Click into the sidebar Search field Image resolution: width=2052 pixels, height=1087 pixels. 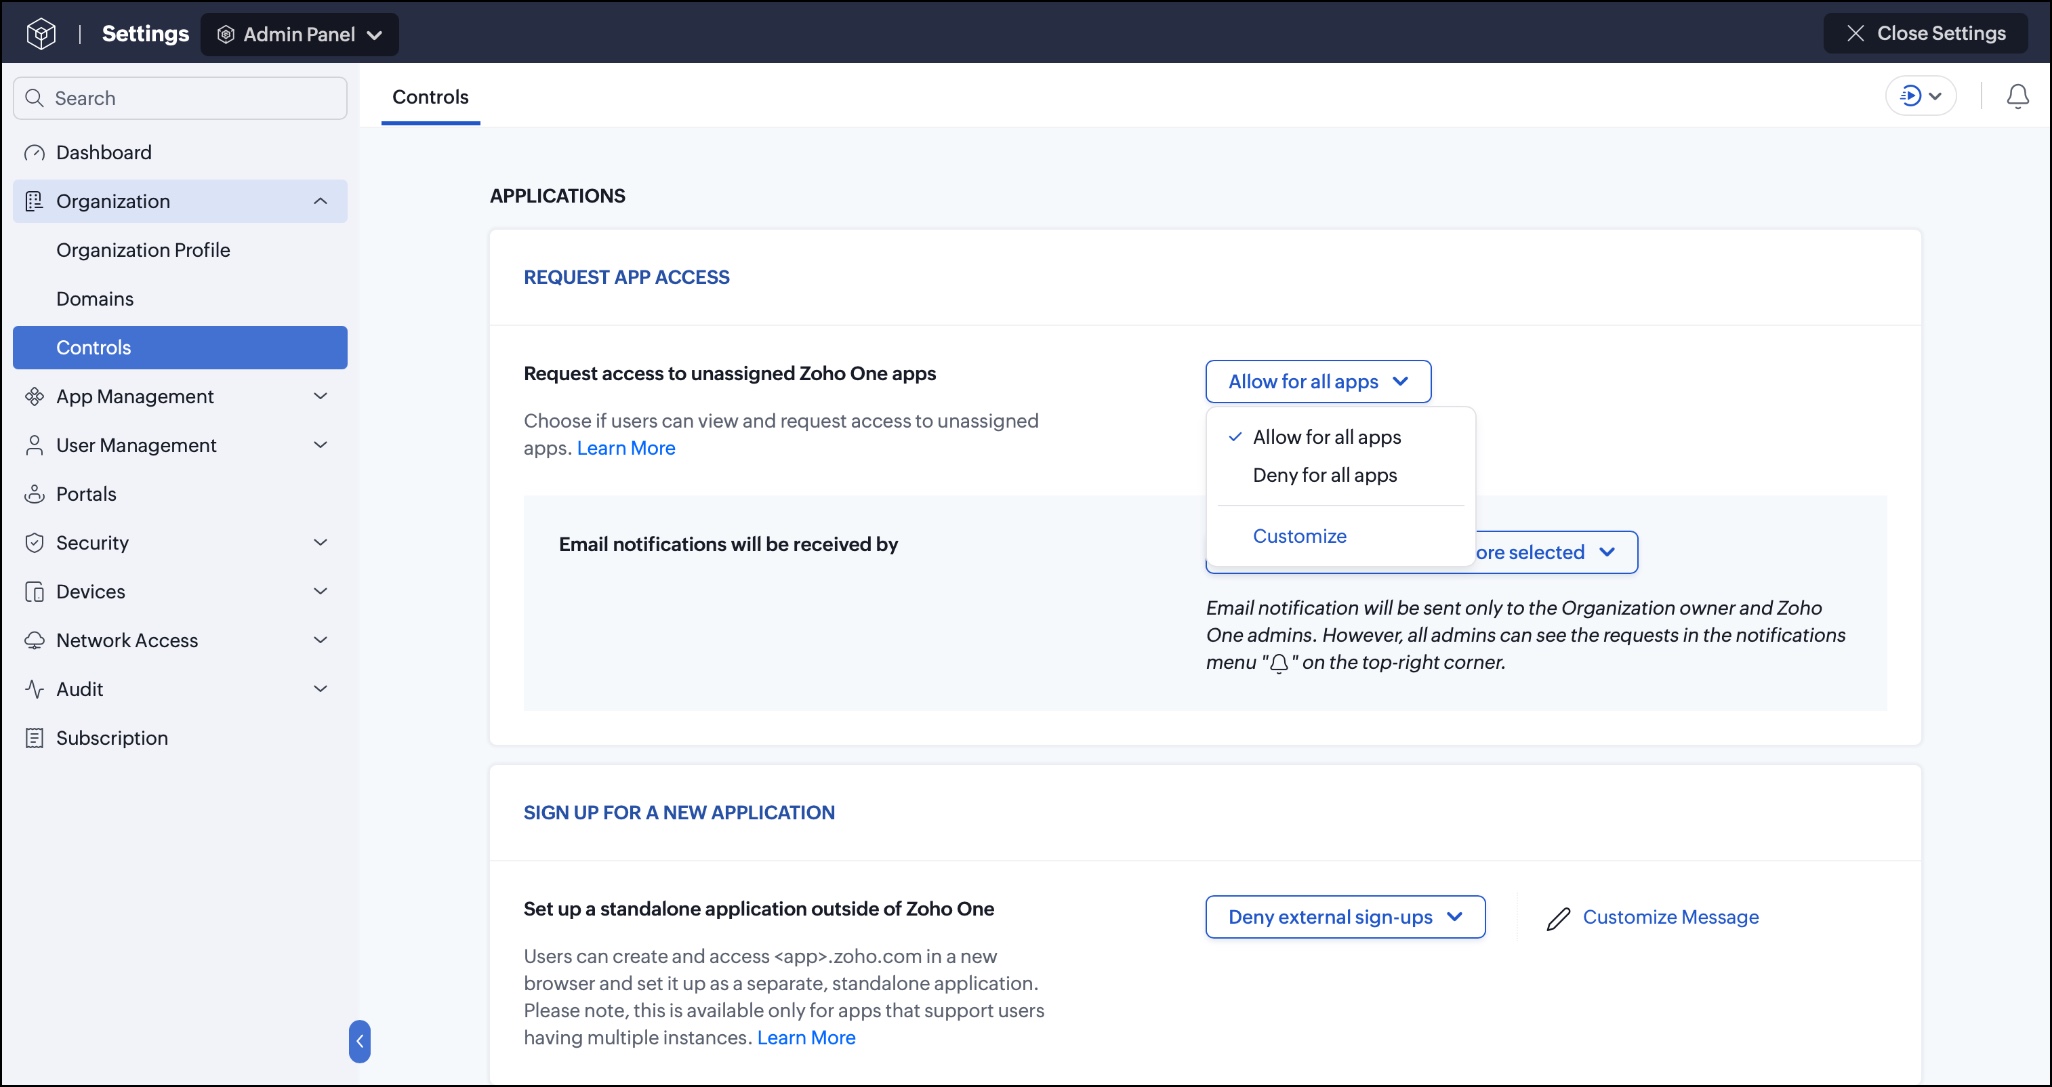[x=180, y=98]
